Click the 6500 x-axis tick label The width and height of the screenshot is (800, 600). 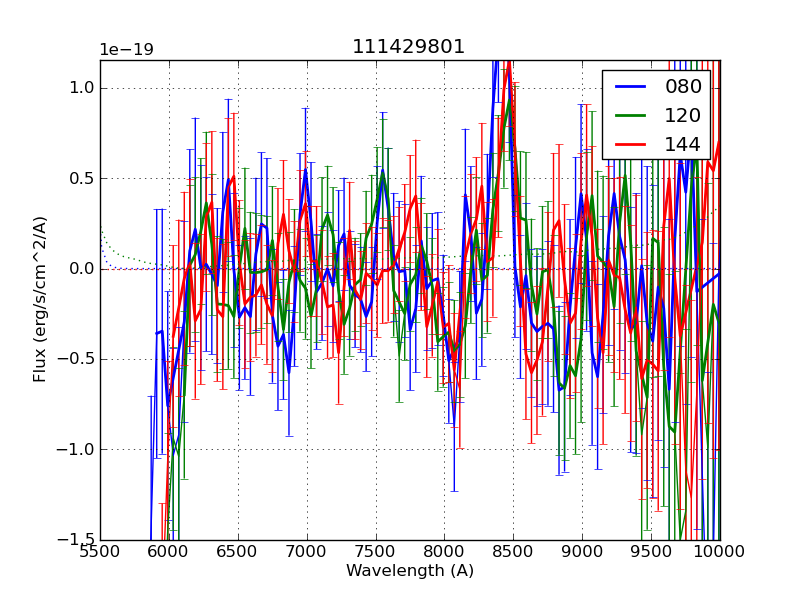pos(237,551)
